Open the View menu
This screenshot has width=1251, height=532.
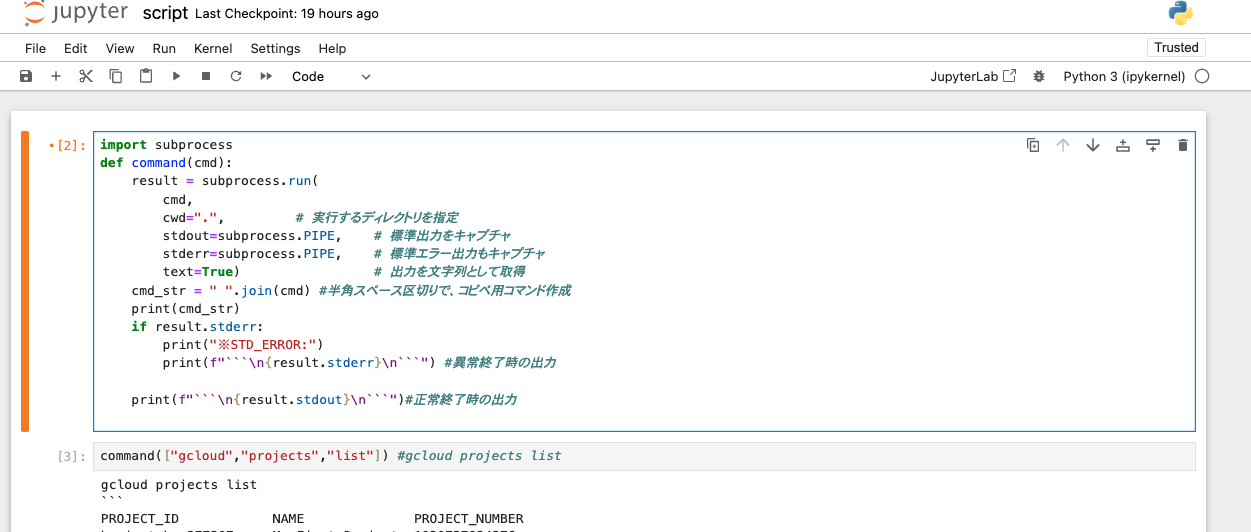click(x=120, y=48)
